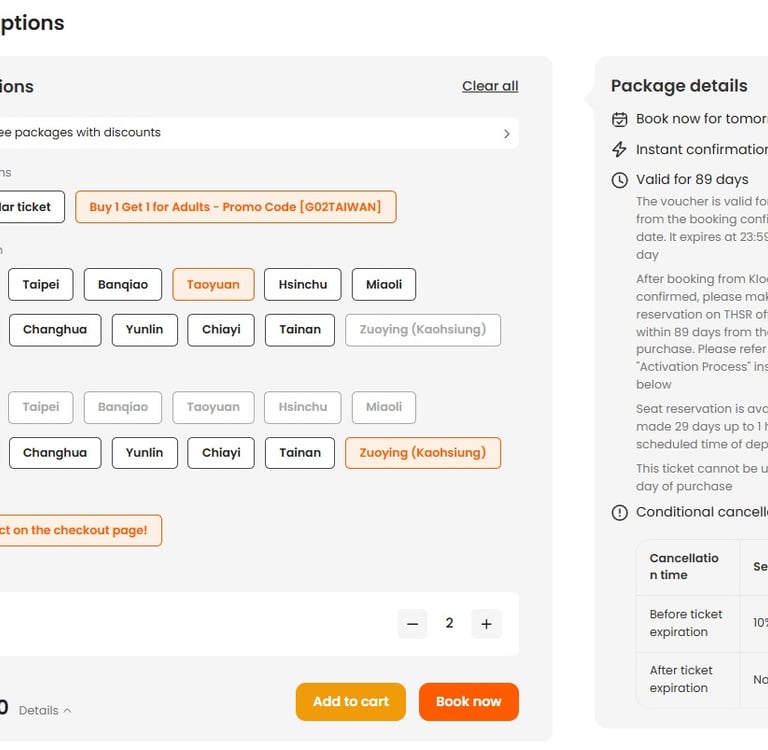The width and height of the screenshot is (768, 750).
Task: Increase quantity with the plus button
Action: tap(486, 624)
